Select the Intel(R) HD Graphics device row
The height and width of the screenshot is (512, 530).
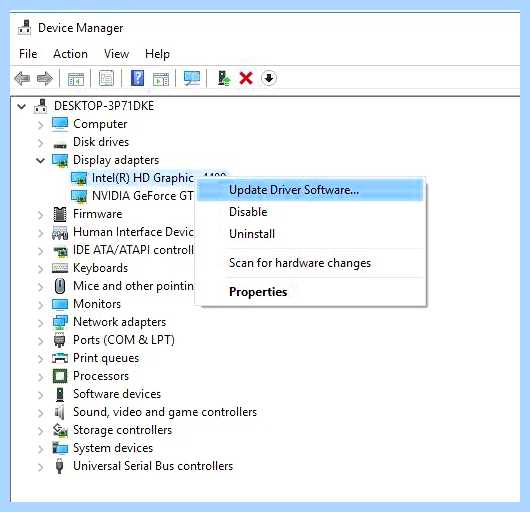coord(143,178)
